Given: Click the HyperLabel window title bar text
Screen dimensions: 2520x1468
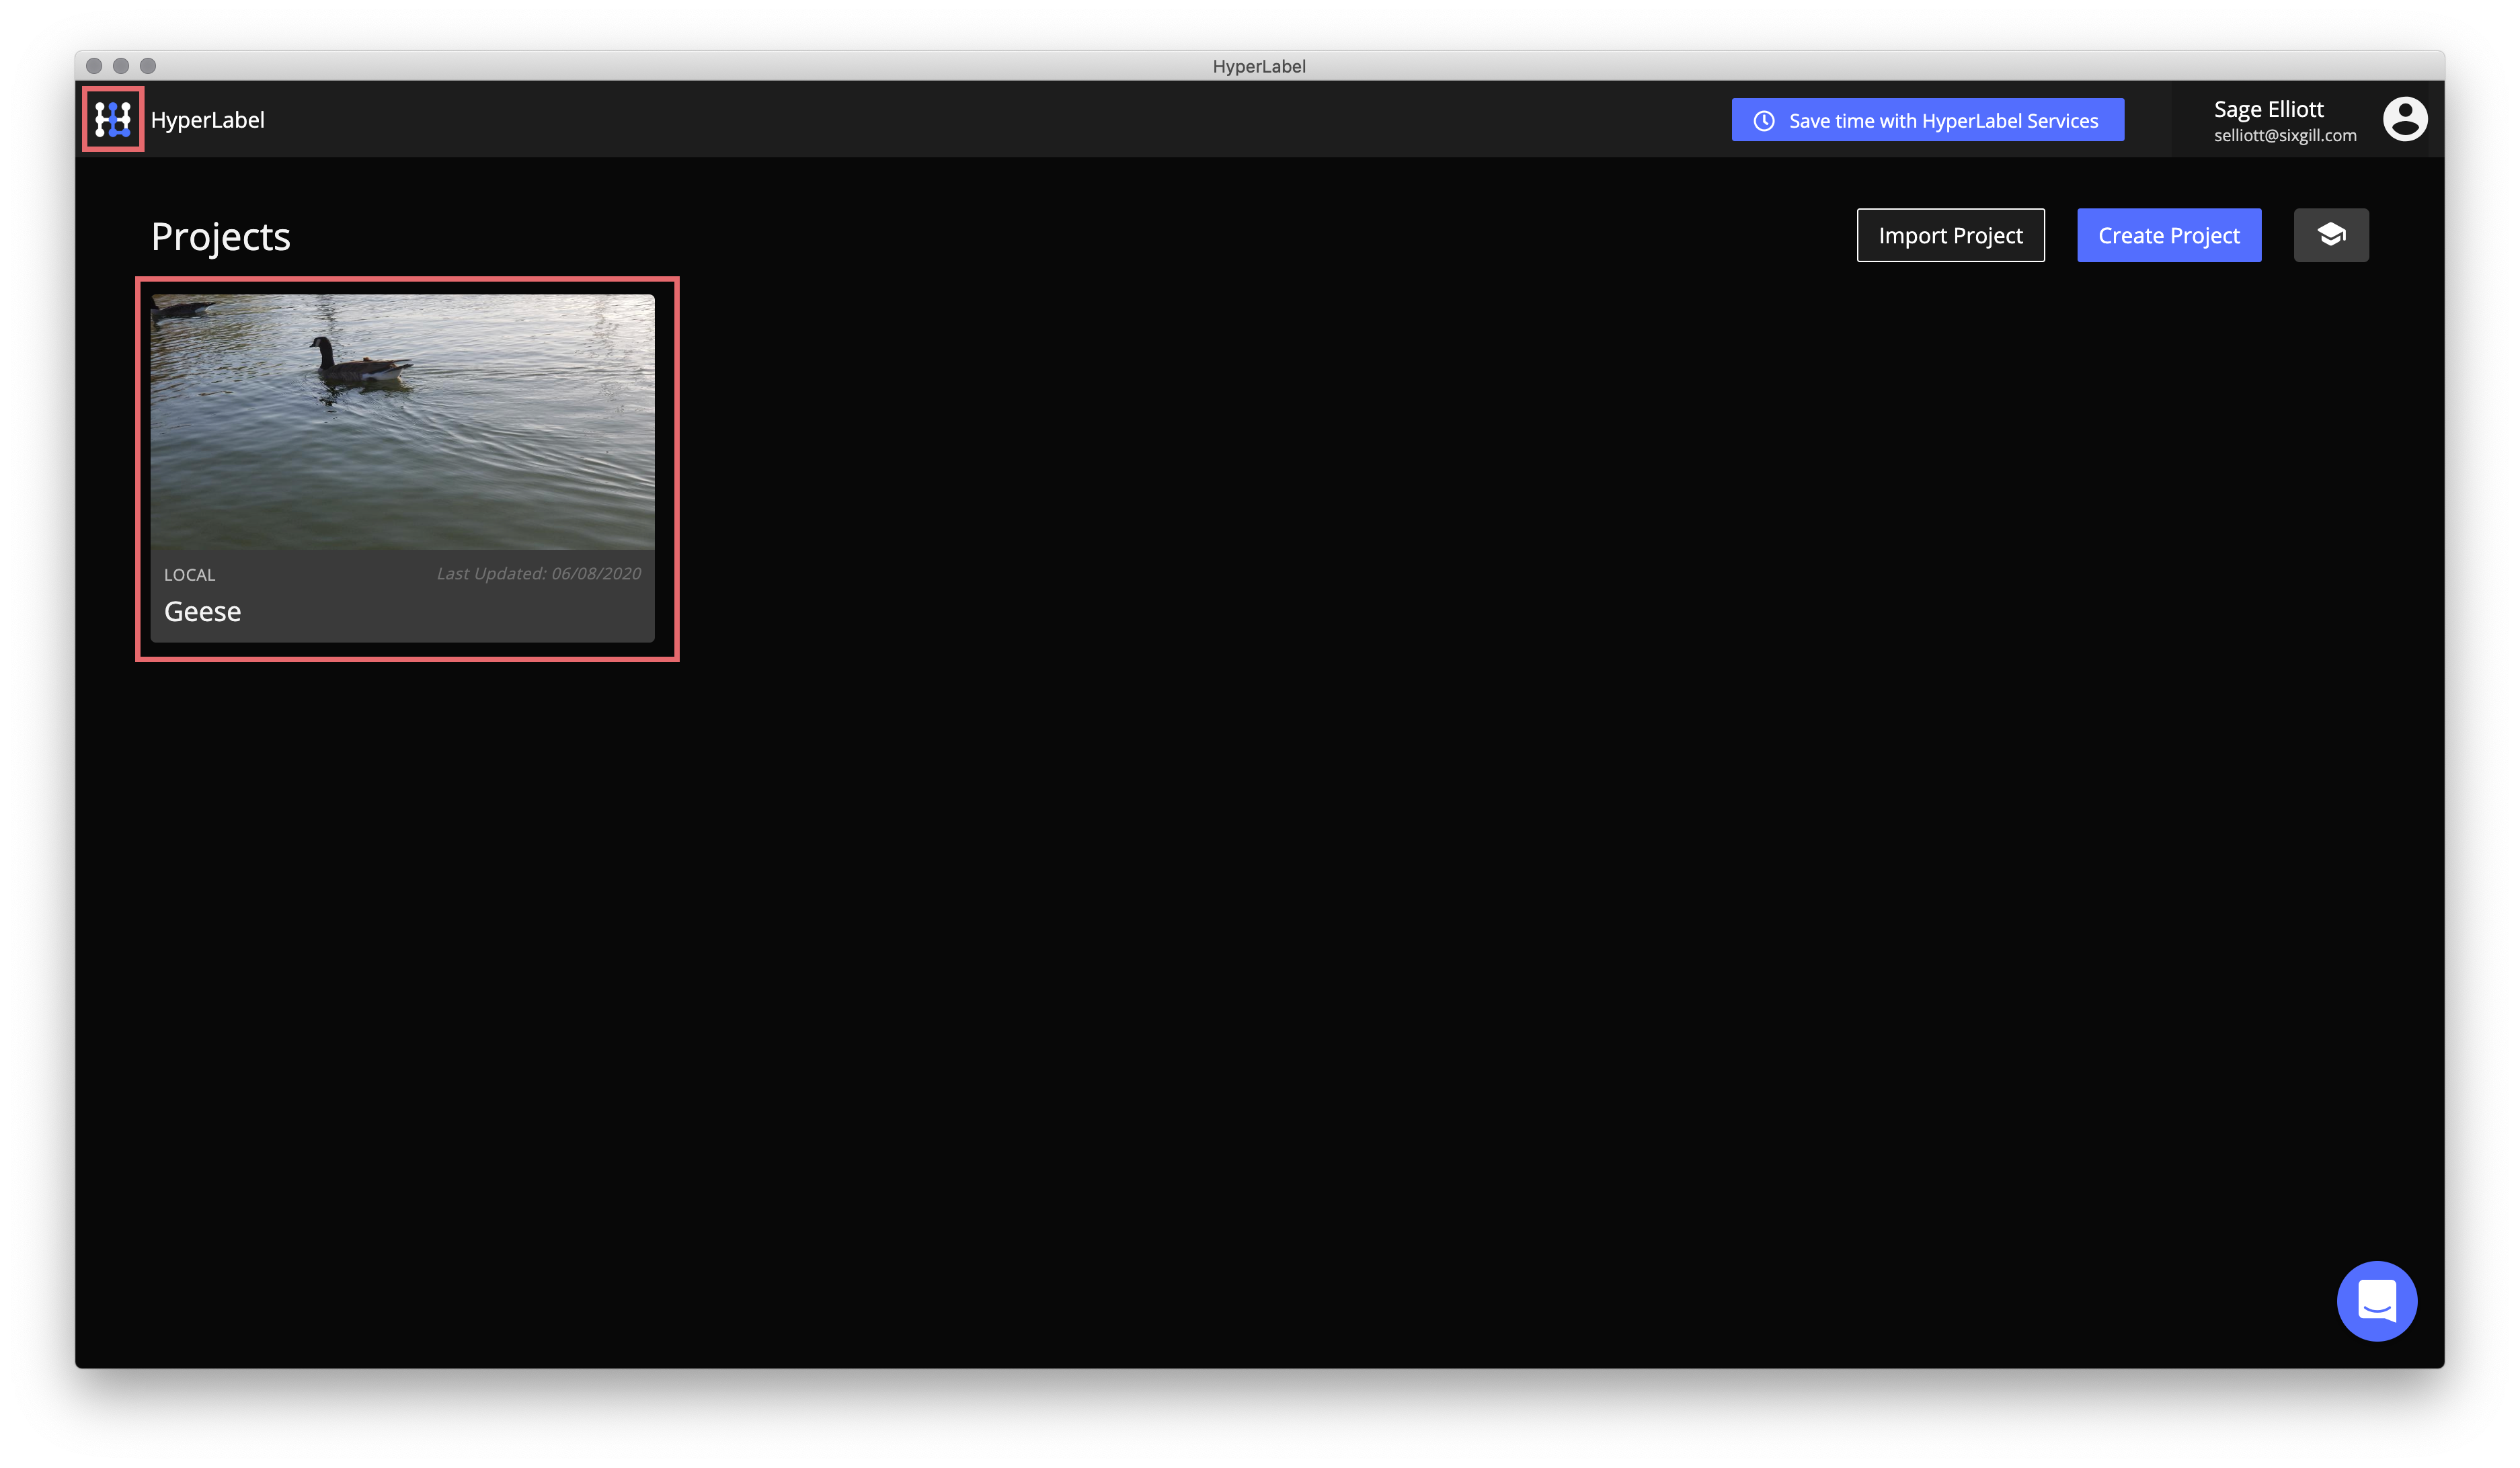Looking at the screenshot, I should (1258, 66).
